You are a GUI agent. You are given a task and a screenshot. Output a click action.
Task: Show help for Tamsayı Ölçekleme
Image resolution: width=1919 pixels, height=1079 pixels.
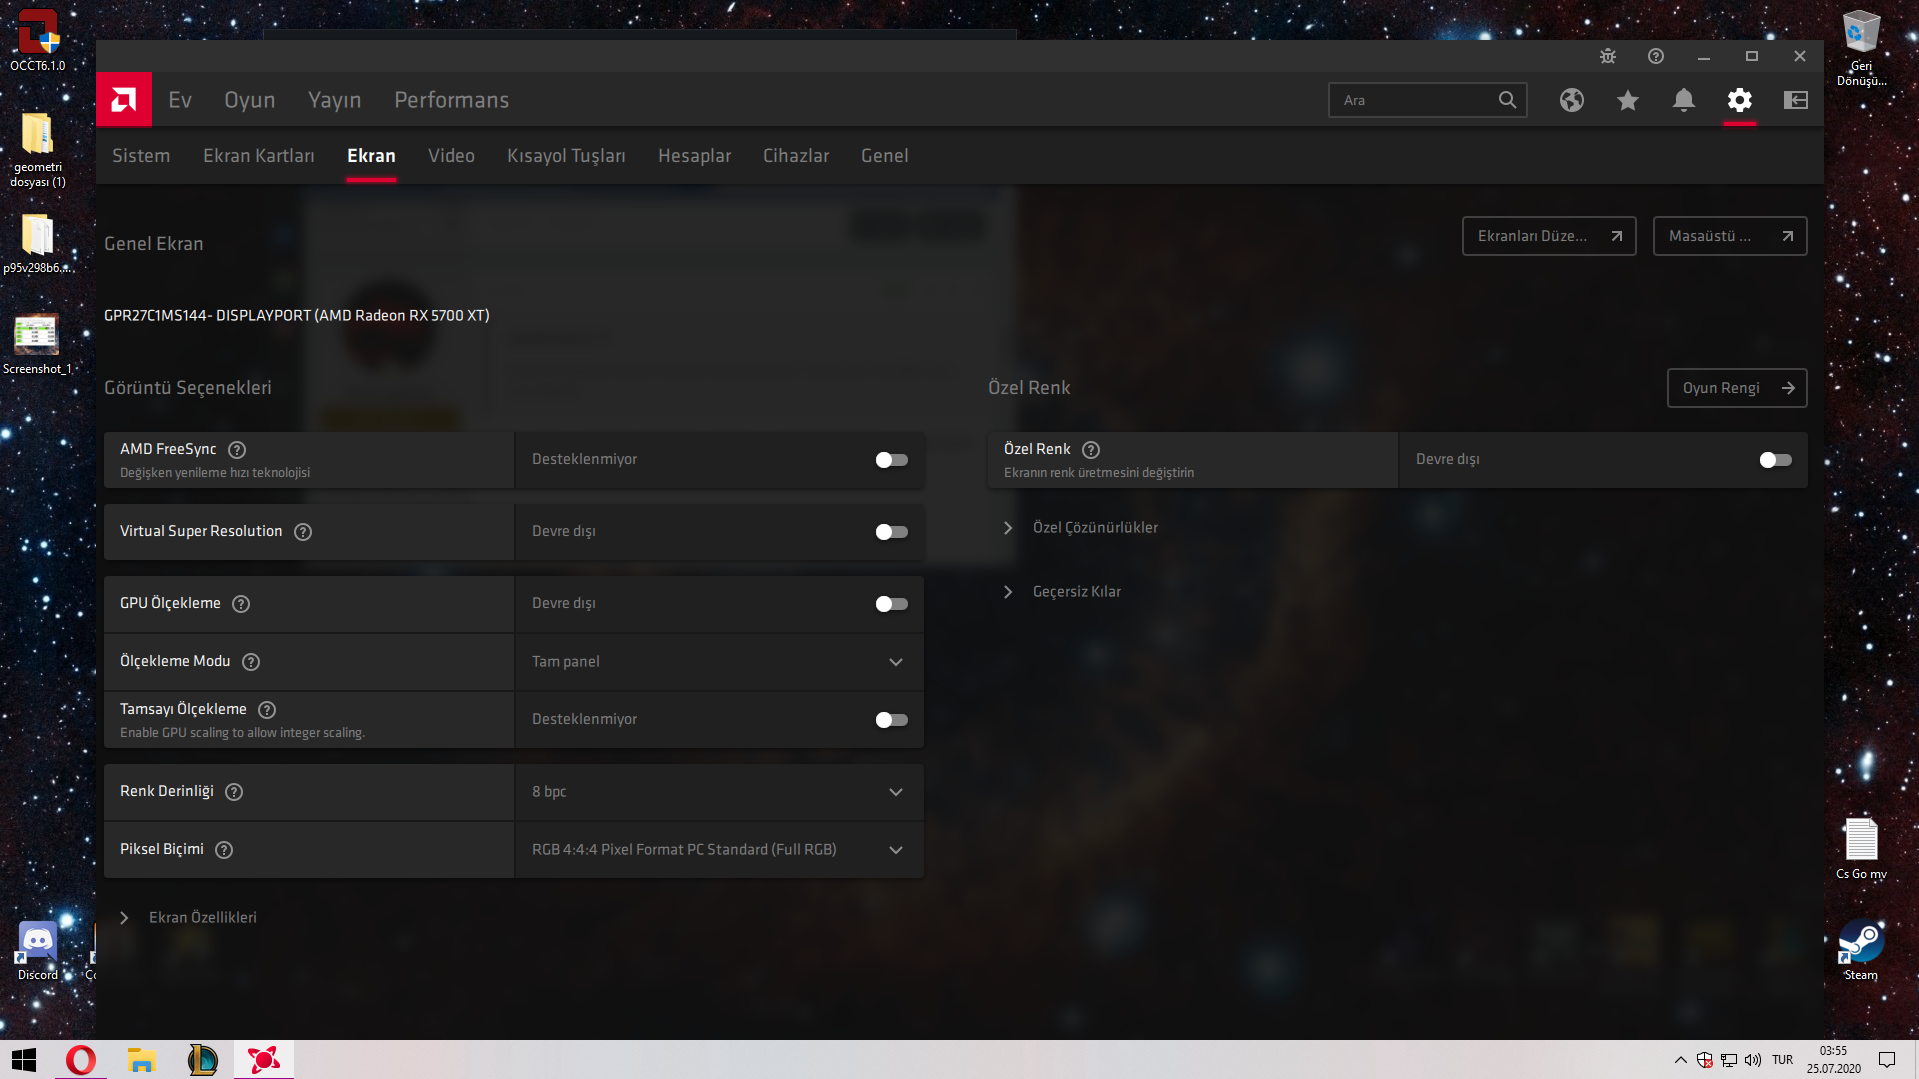[267, 710]
